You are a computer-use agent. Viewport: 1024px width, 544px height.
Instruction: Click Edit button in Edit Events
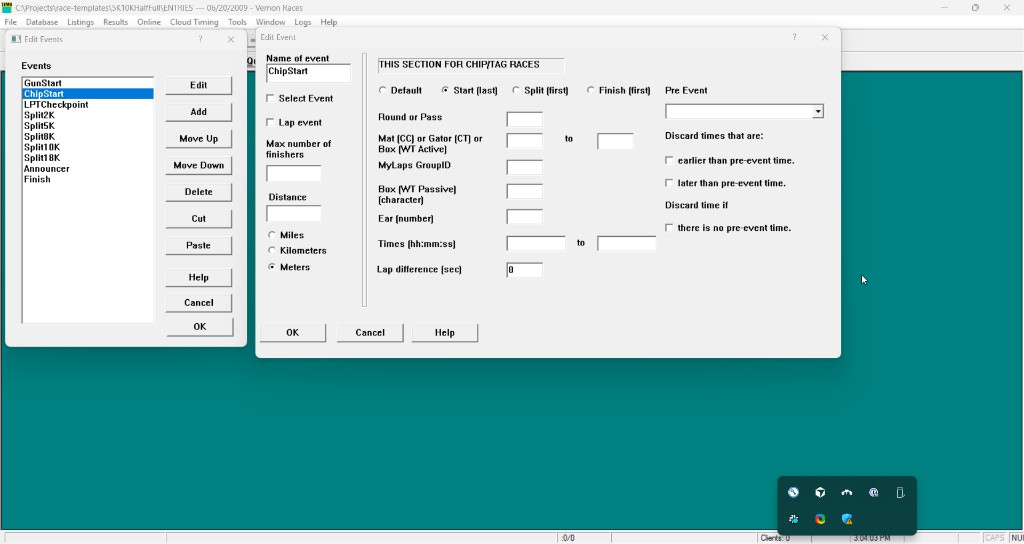199,85
